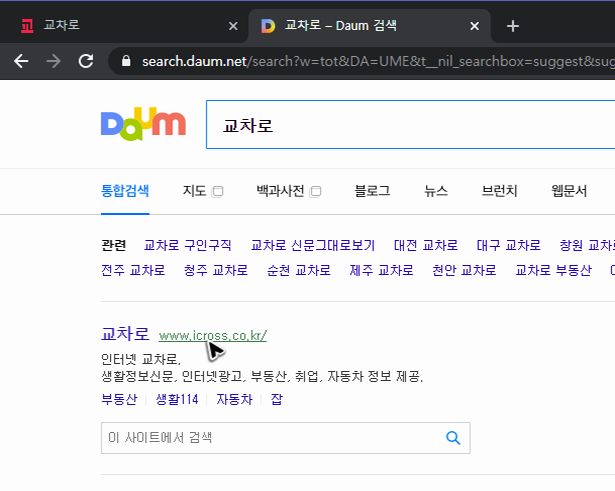Open the 백과사전 new-window icon
615x491 pixels.
[x=315, y=191]
